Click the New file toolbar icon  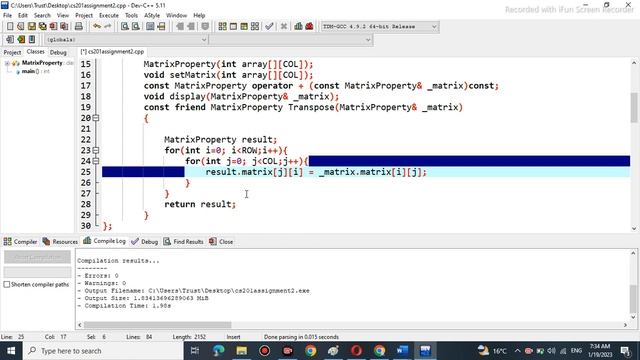click(10, 27)
